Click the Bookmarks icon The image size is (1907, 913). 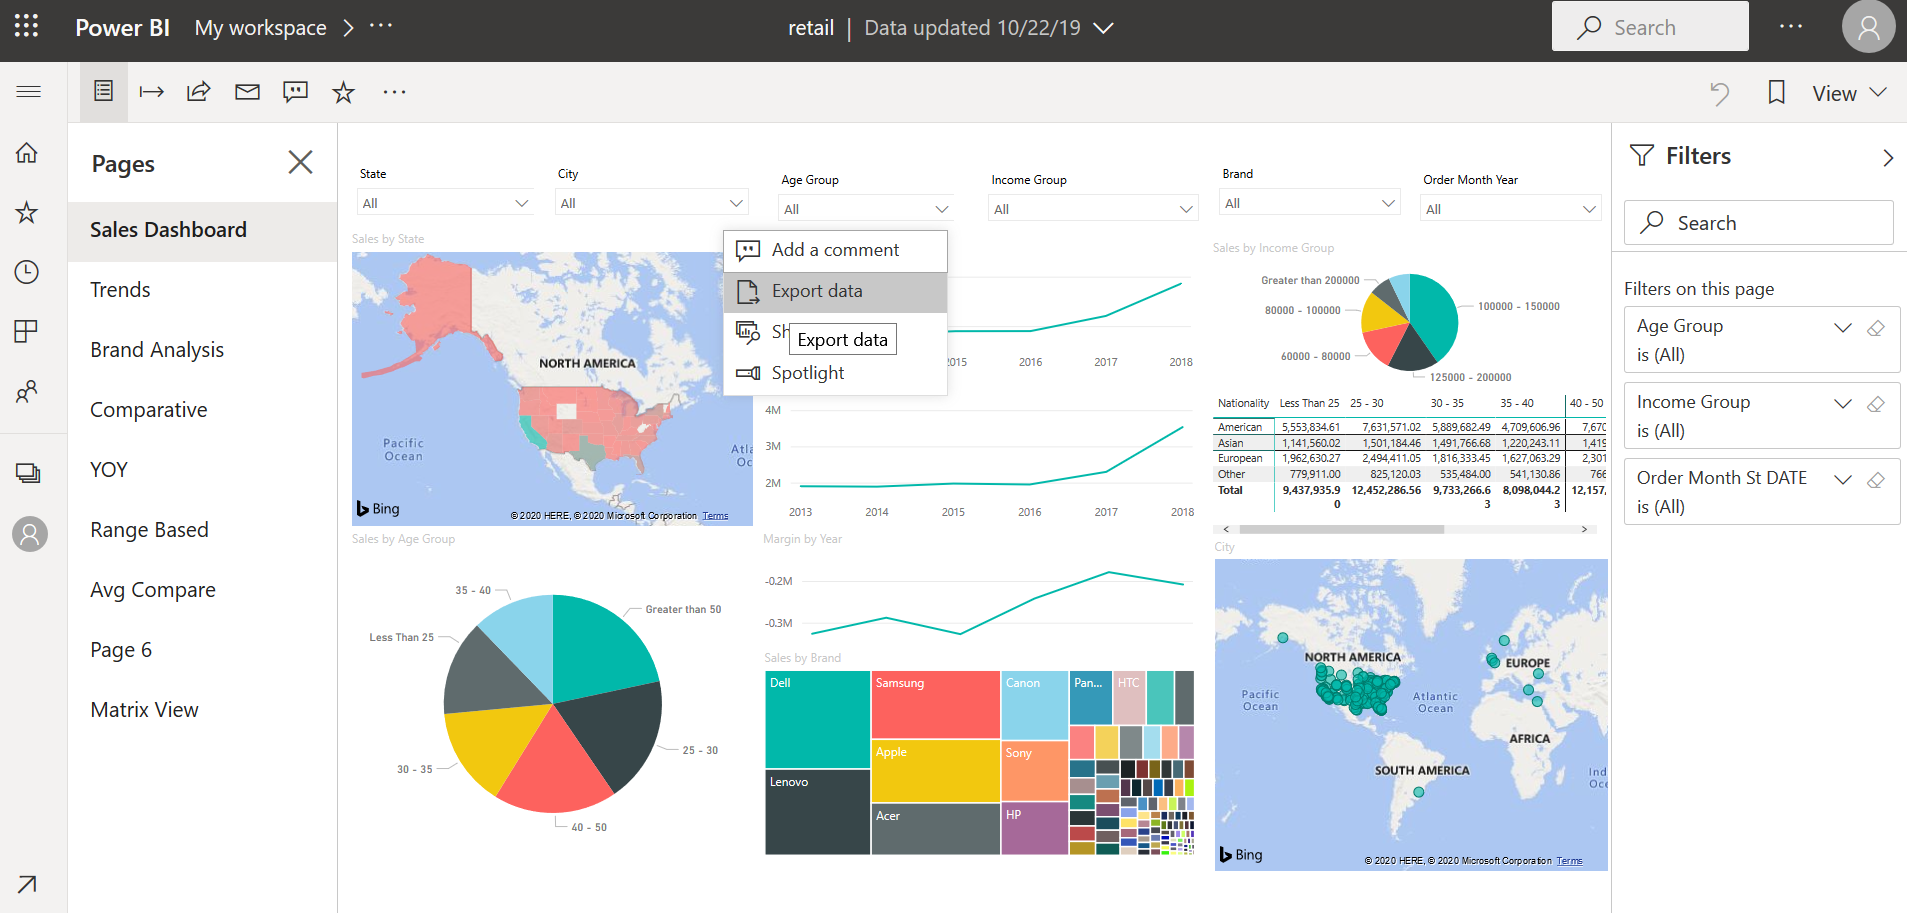(1776, 92)
